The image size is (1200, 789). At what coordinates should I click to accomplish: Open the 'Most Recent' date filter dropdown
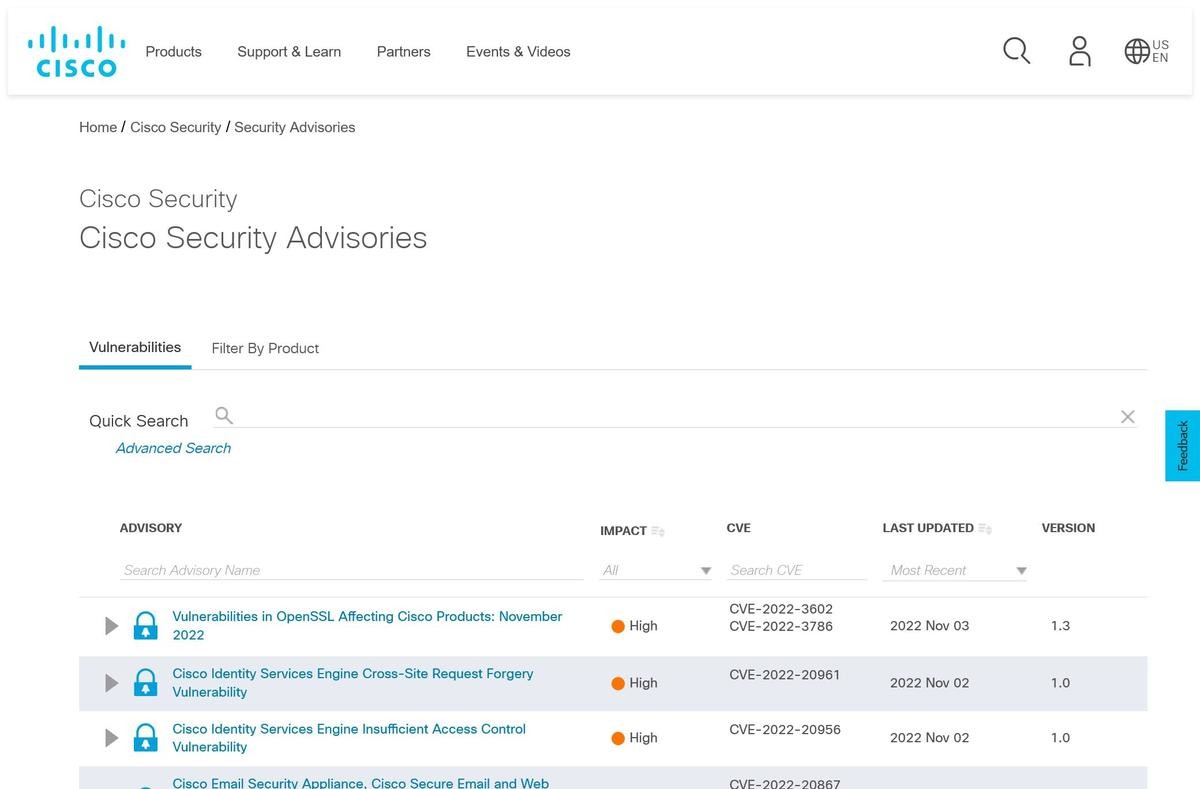957,570
